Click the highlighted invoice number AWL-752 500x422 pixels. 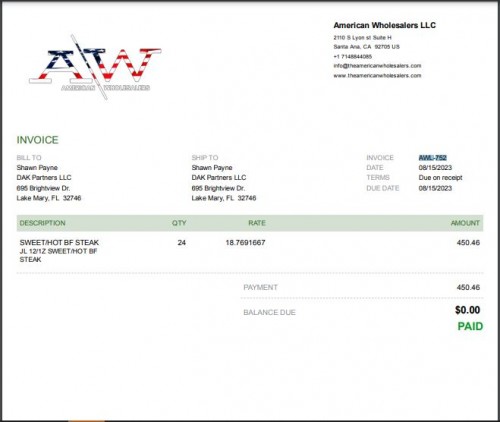click(x=433, y=158)
